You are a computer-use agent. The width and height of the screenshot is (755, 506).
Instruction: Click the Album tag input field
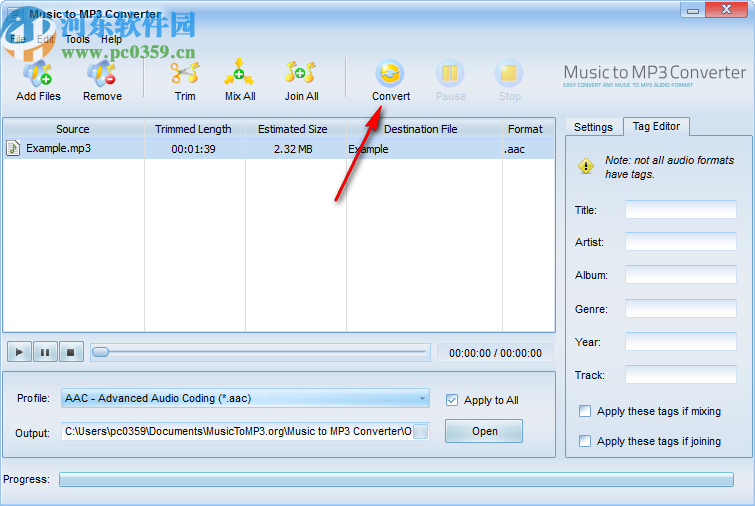[680, 275]
